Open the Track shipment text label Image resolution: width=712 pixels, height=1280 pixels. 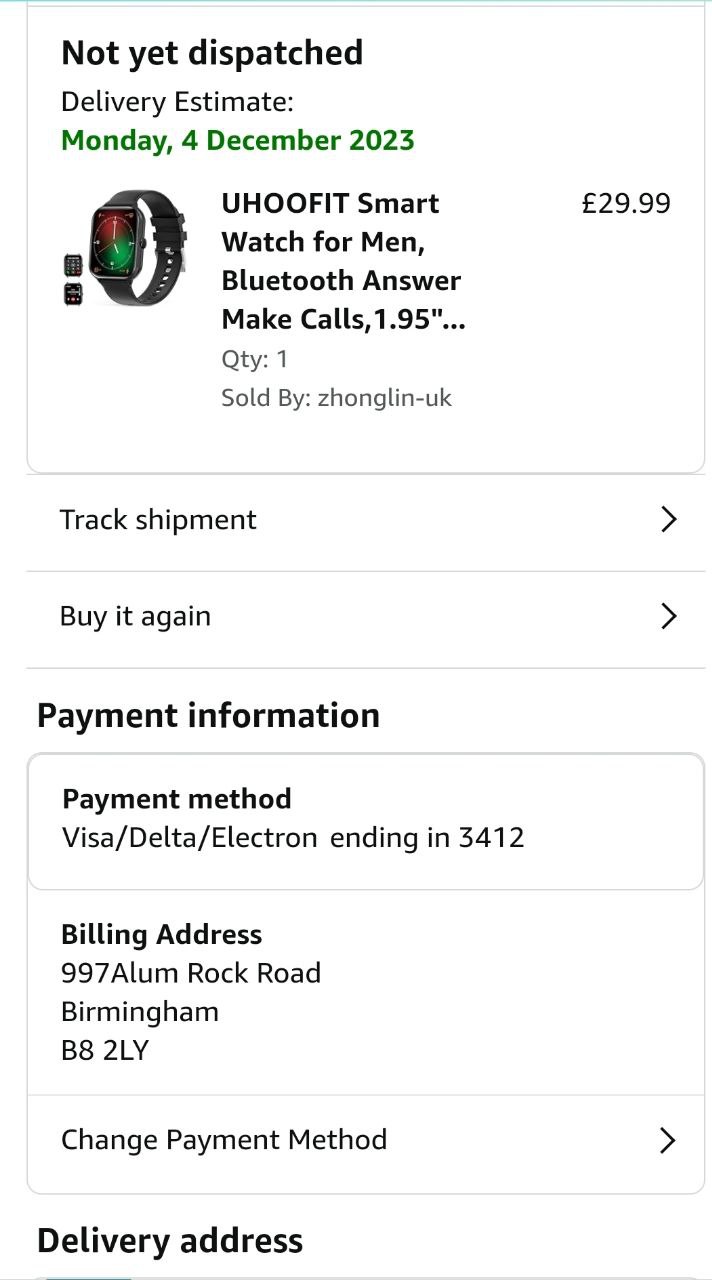click(x=158, y=520)
